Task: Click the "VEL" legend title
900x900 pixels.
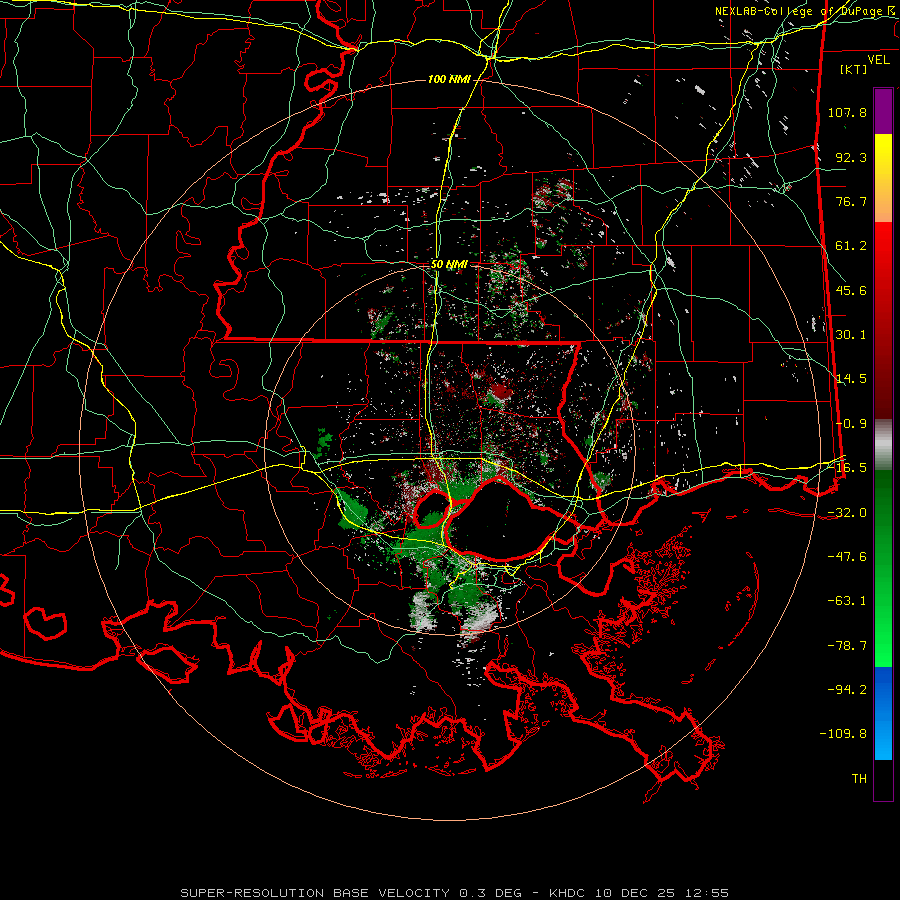Action: click(x=878, y=60)
